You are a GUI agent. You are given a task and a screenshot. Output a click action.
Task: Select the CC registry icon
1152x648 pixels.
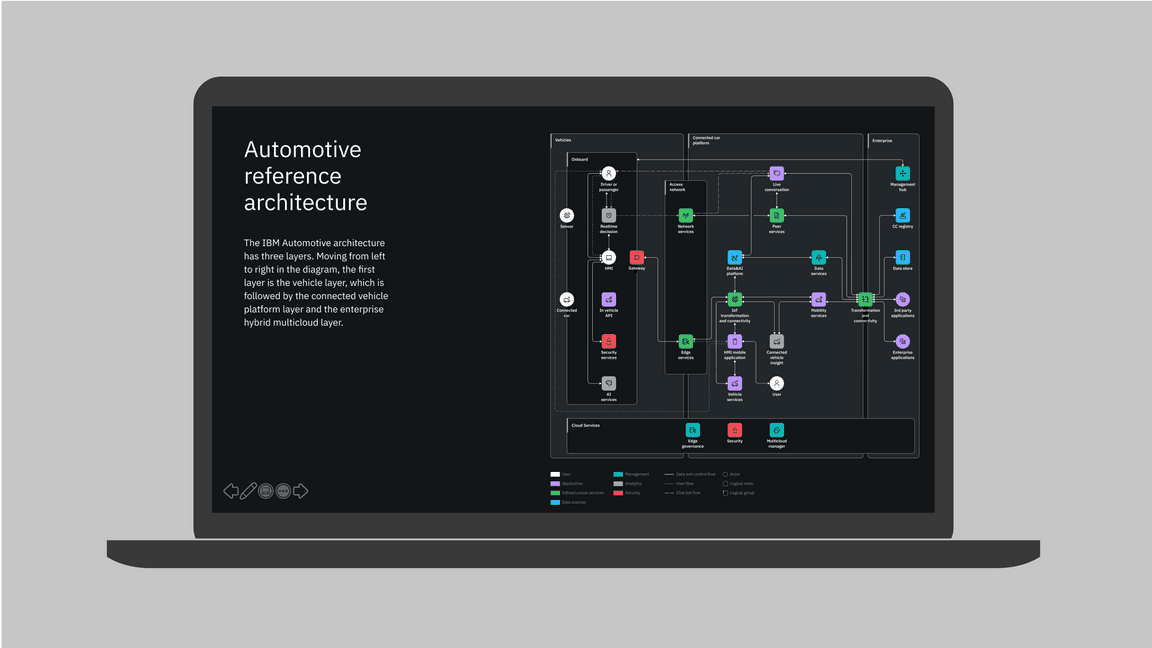(x=902, y=216)
